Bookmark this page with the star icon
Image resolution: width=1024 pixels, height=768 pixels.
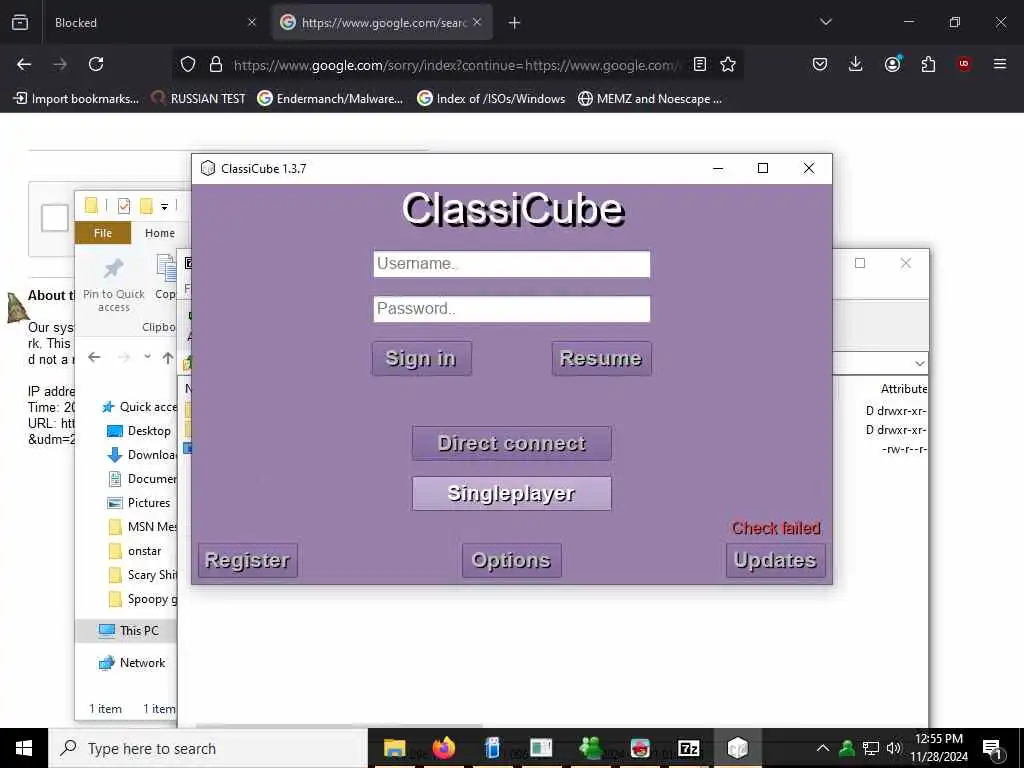tap(728, 64)
